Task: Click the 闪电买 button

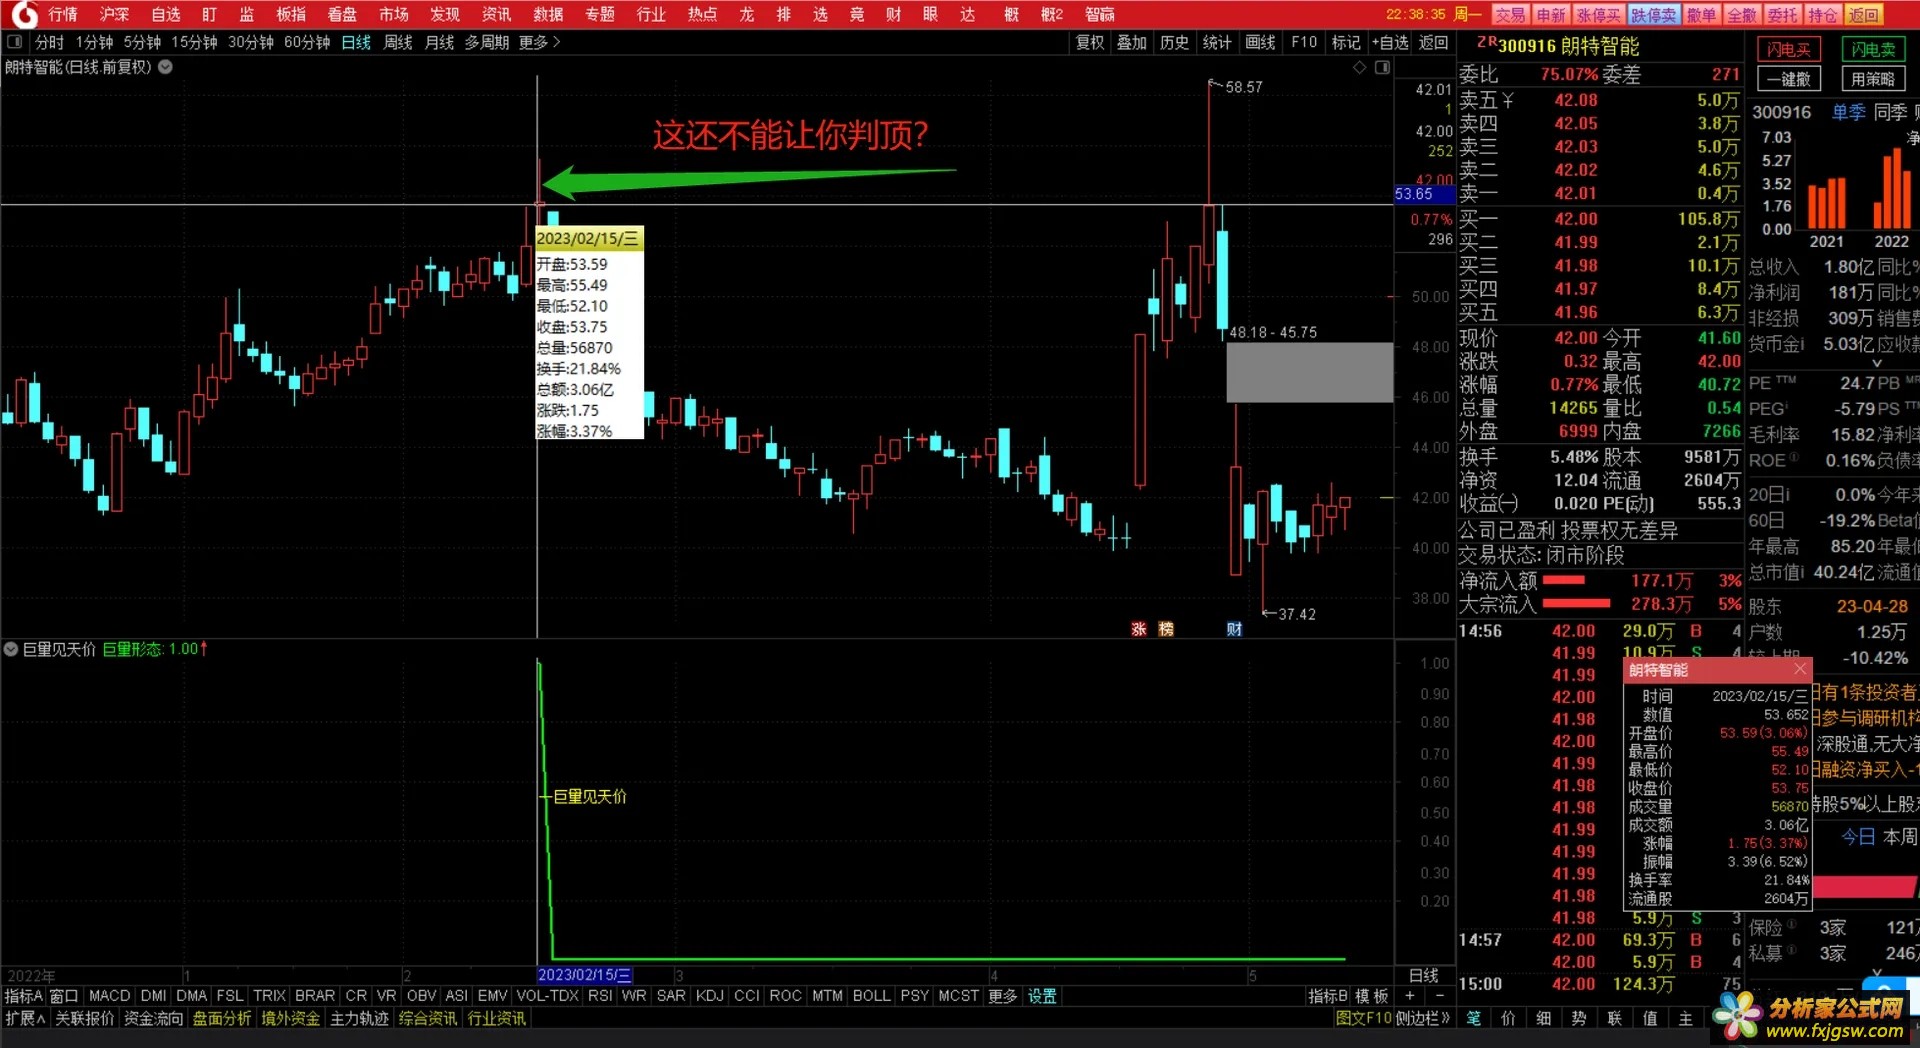Action: point(1789,49)
